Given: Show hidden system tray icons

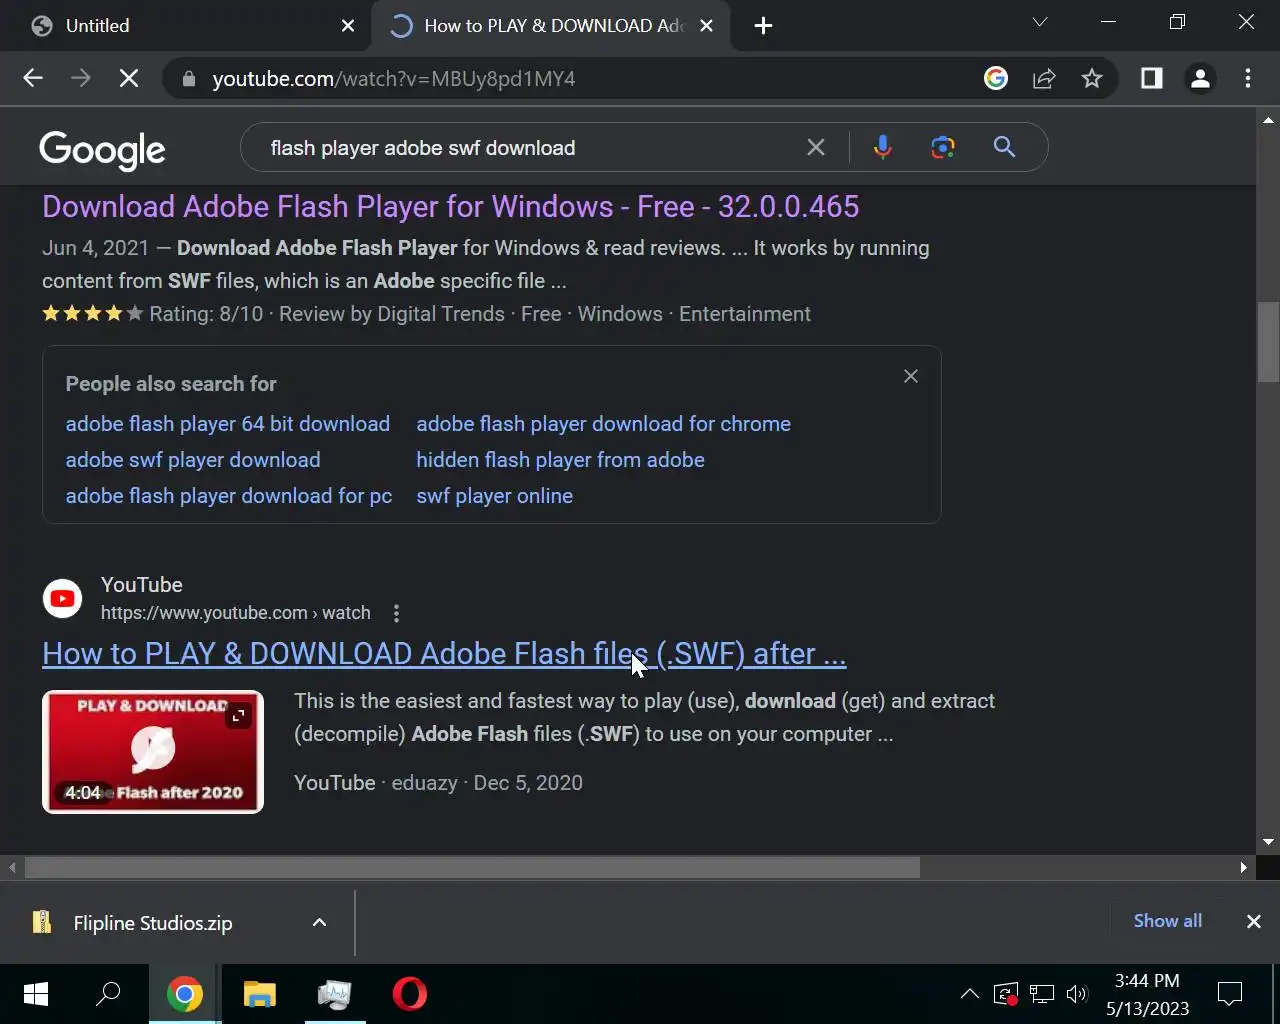Looking at the screenshot, I should pos(969,994).
